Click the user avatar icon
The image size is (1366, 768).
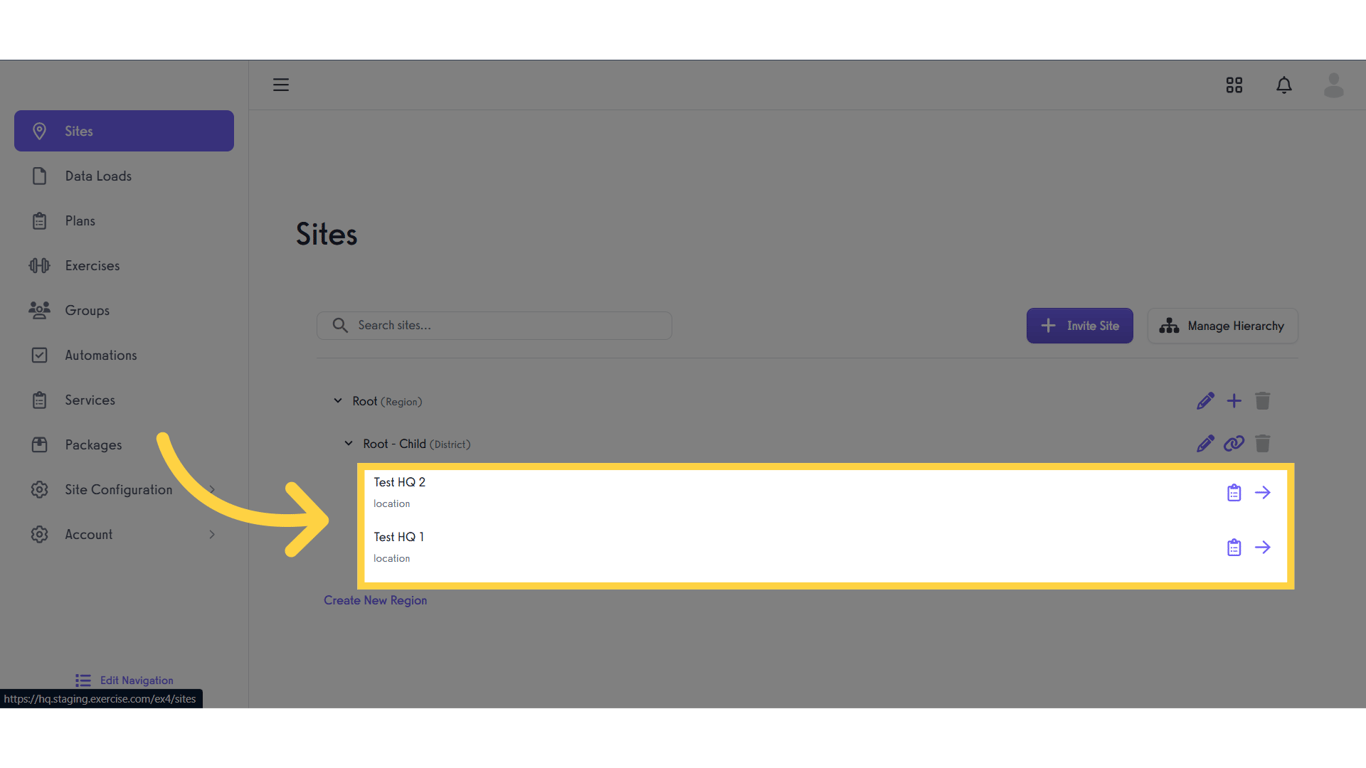tap(1334, 85)
